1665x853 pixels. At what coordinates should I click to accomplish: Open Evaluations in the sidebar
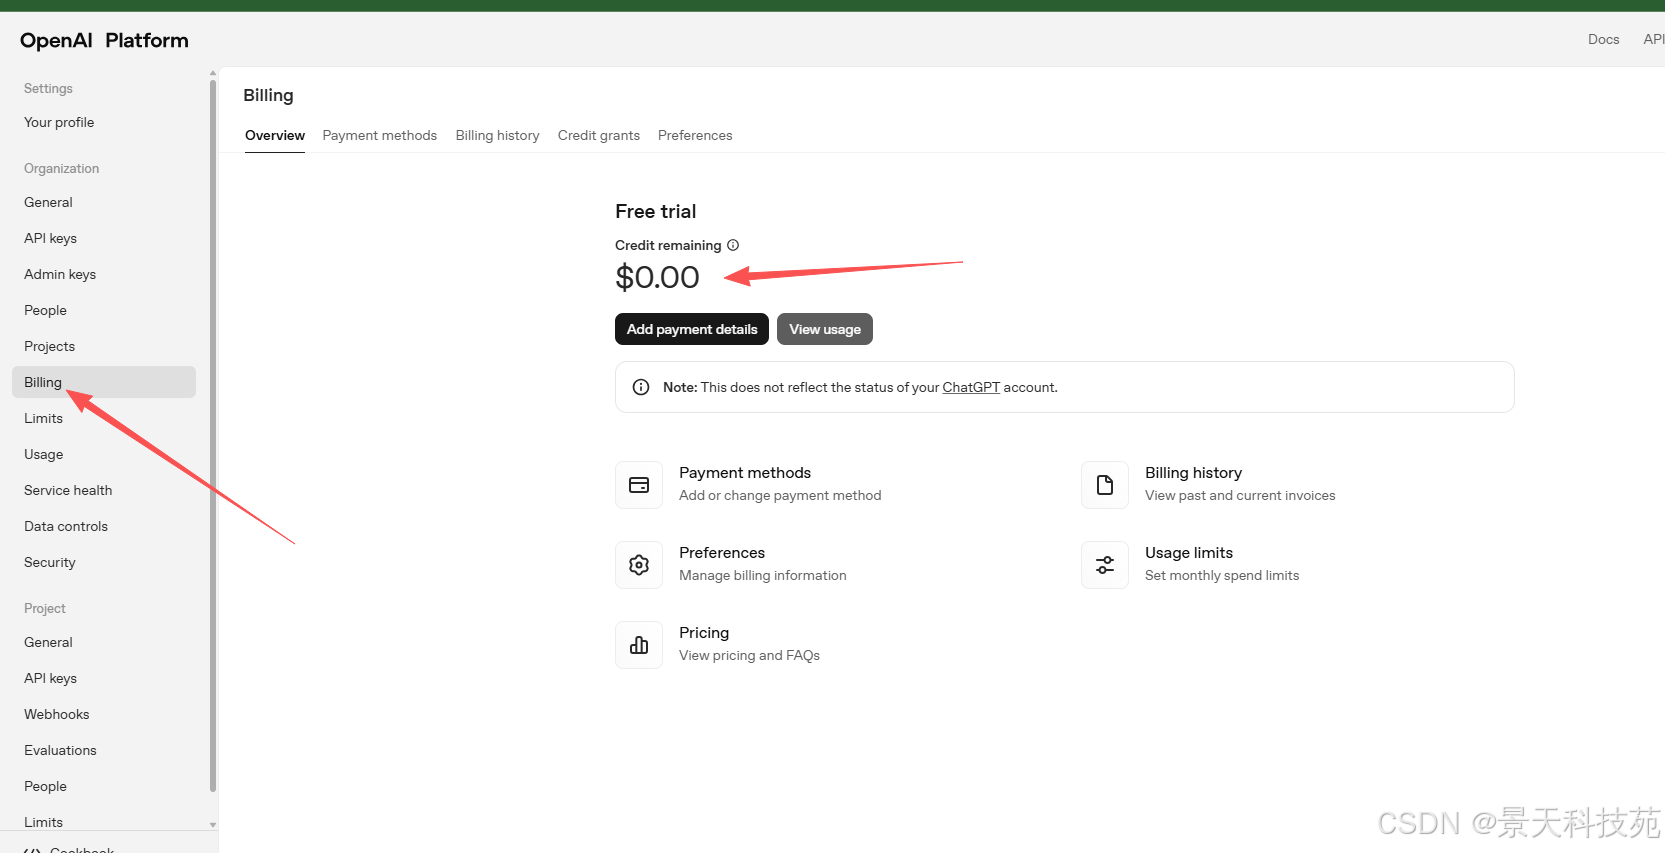(104, 750)
